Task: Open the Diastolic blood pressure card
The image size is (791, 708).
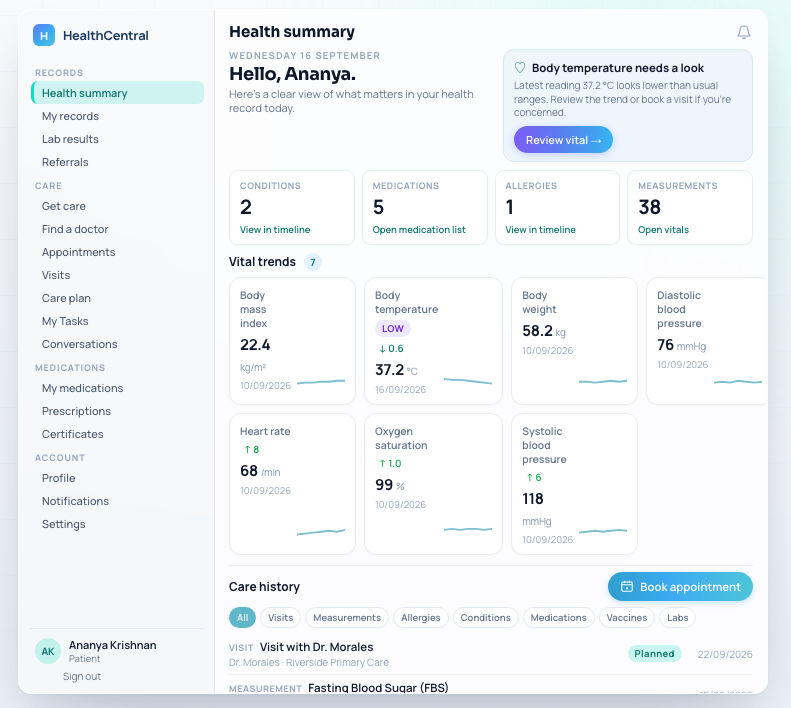Action: click(707, 341)
